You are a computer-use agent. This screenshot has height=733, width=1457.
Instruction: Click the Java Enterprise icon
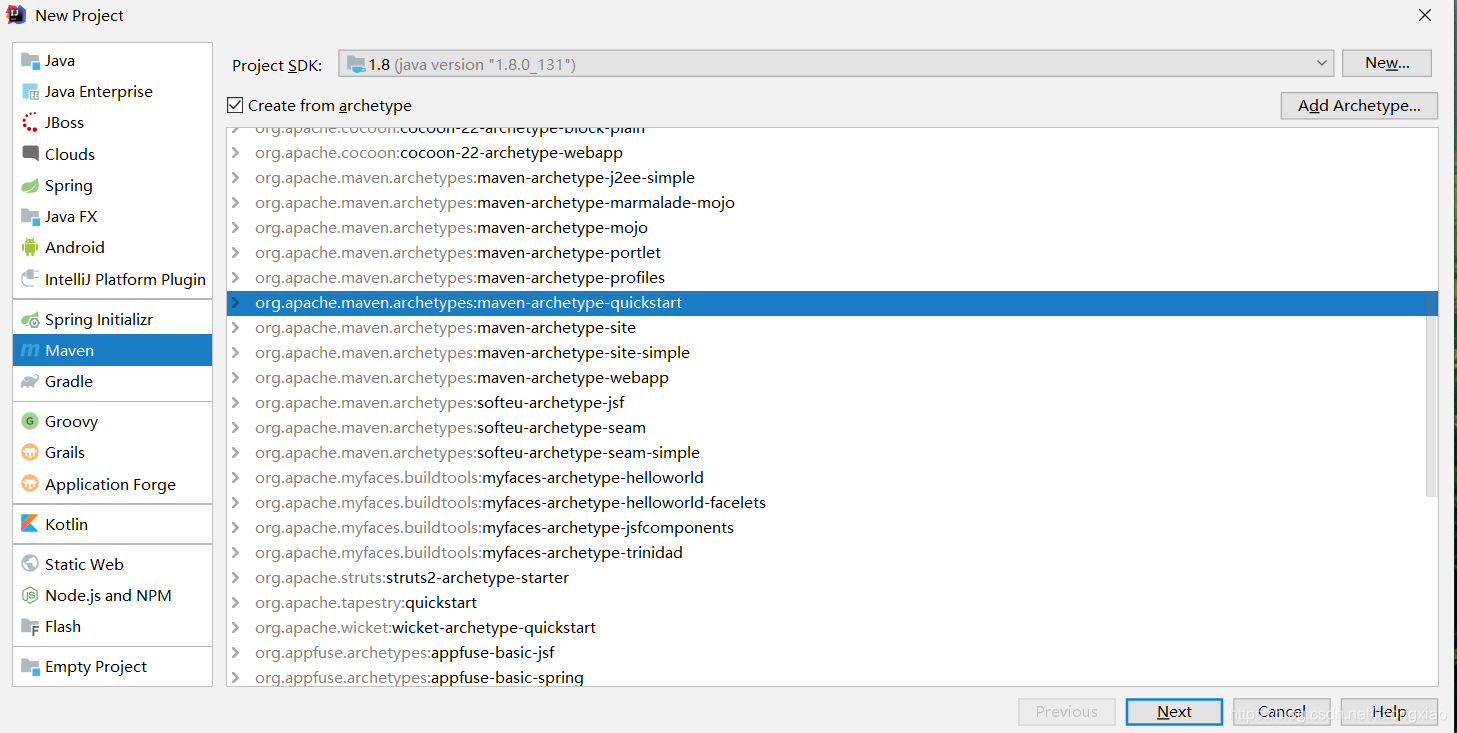(x=30, y=91)
